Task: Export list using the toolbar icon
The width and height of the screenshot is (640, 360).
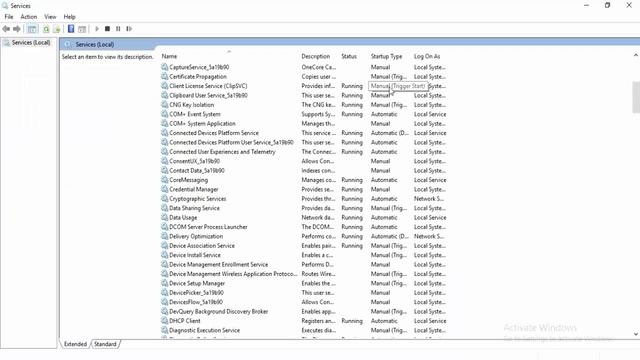Action: tap(57, 29)
